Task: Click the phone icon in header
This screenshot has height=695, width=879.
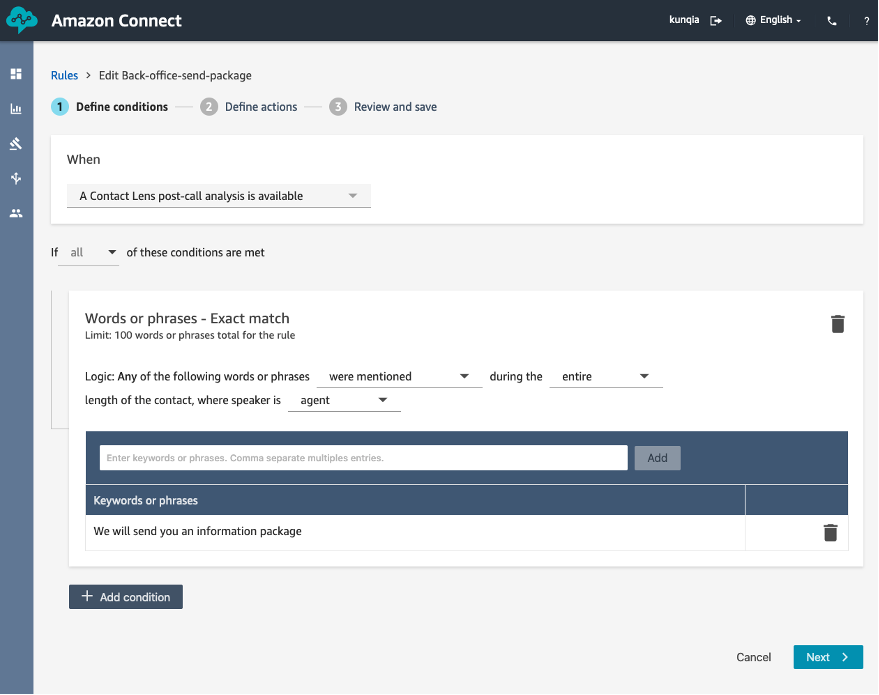Action: tap(832, 21)
